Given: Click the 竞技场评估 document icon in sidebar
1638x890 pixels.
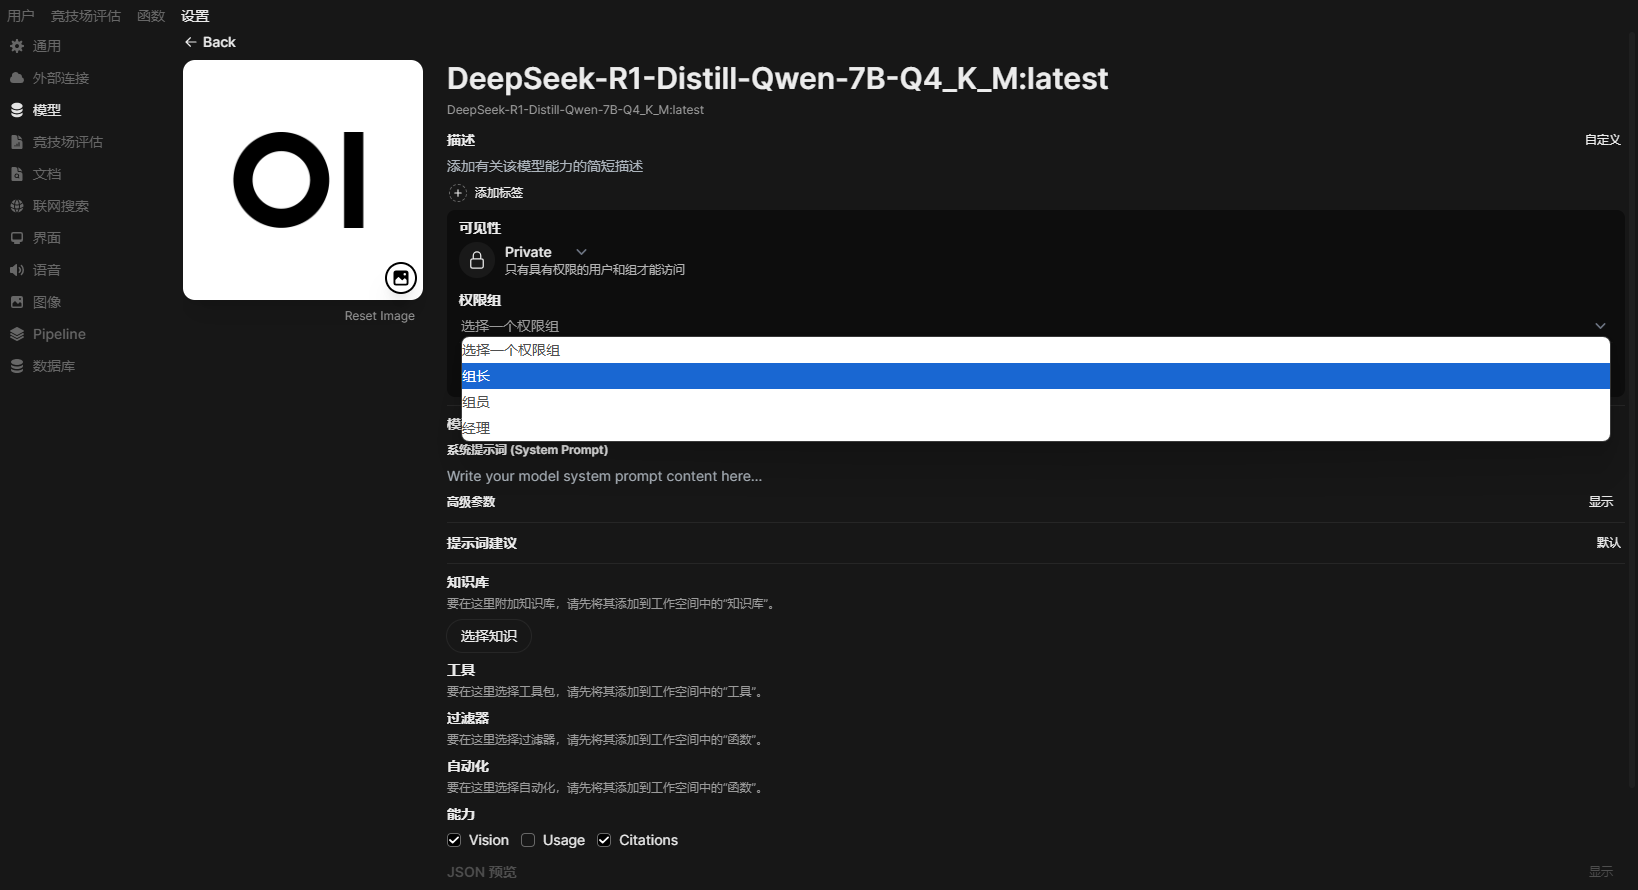Looking at the screenshot, I should (17, 142).
